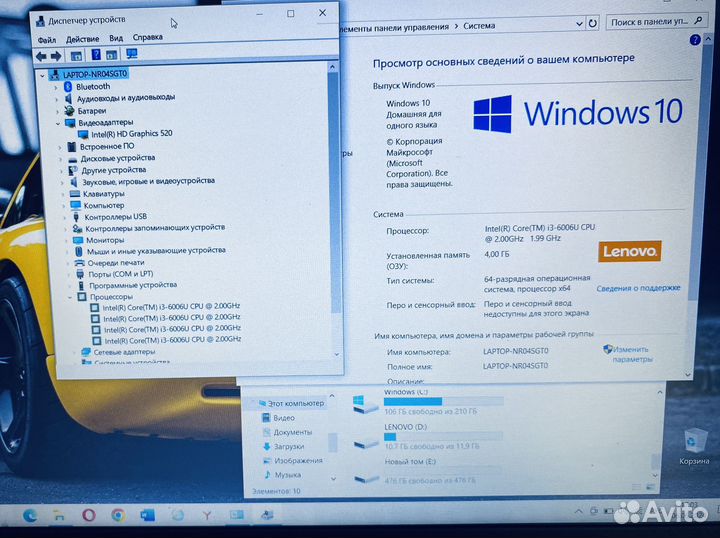Screen dimensions: 720x538
Task: Expand the Другие устройства branch
Action: point(62,171)
